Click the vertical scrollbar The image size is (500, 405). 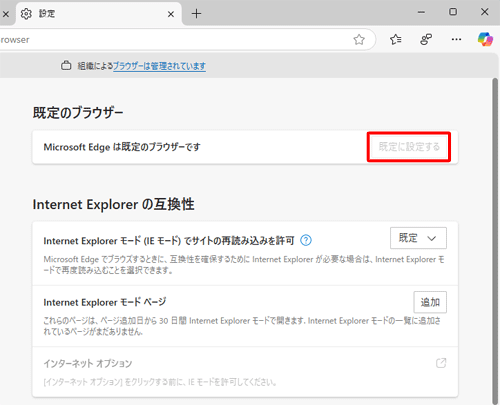pos(496,241)
